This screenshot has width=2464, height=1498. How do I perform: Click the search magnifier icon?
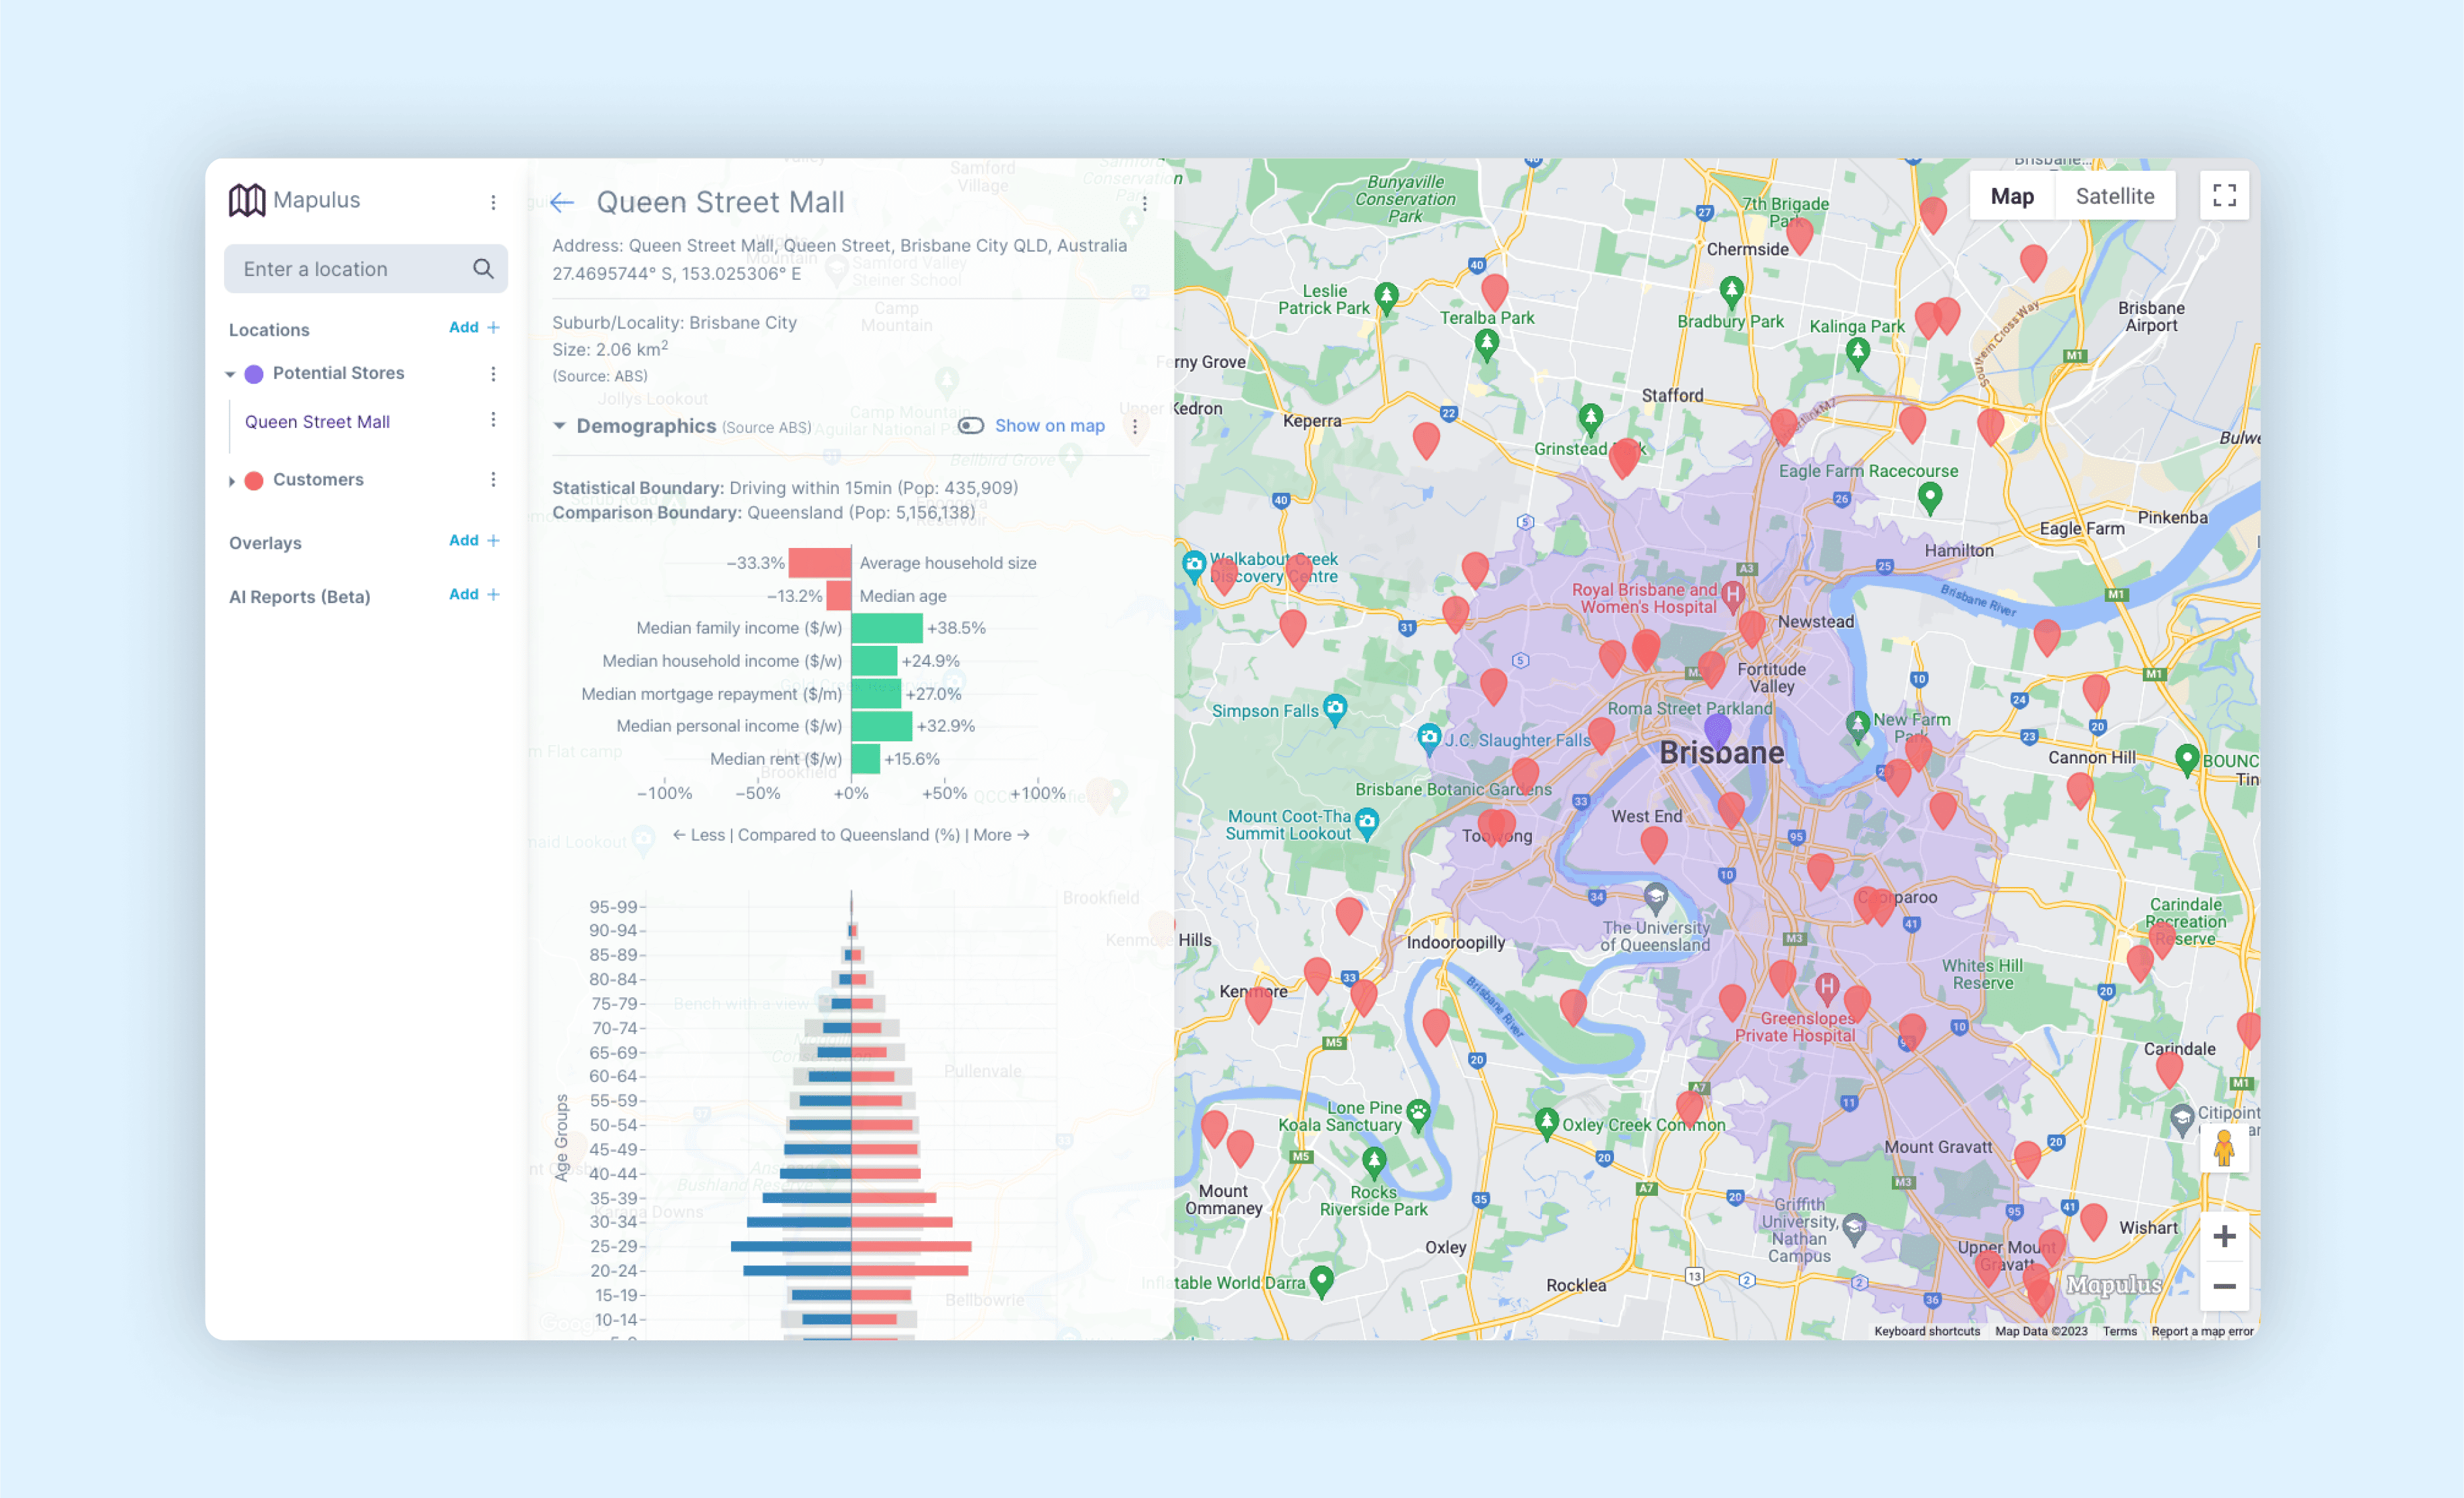click(483, 269)
